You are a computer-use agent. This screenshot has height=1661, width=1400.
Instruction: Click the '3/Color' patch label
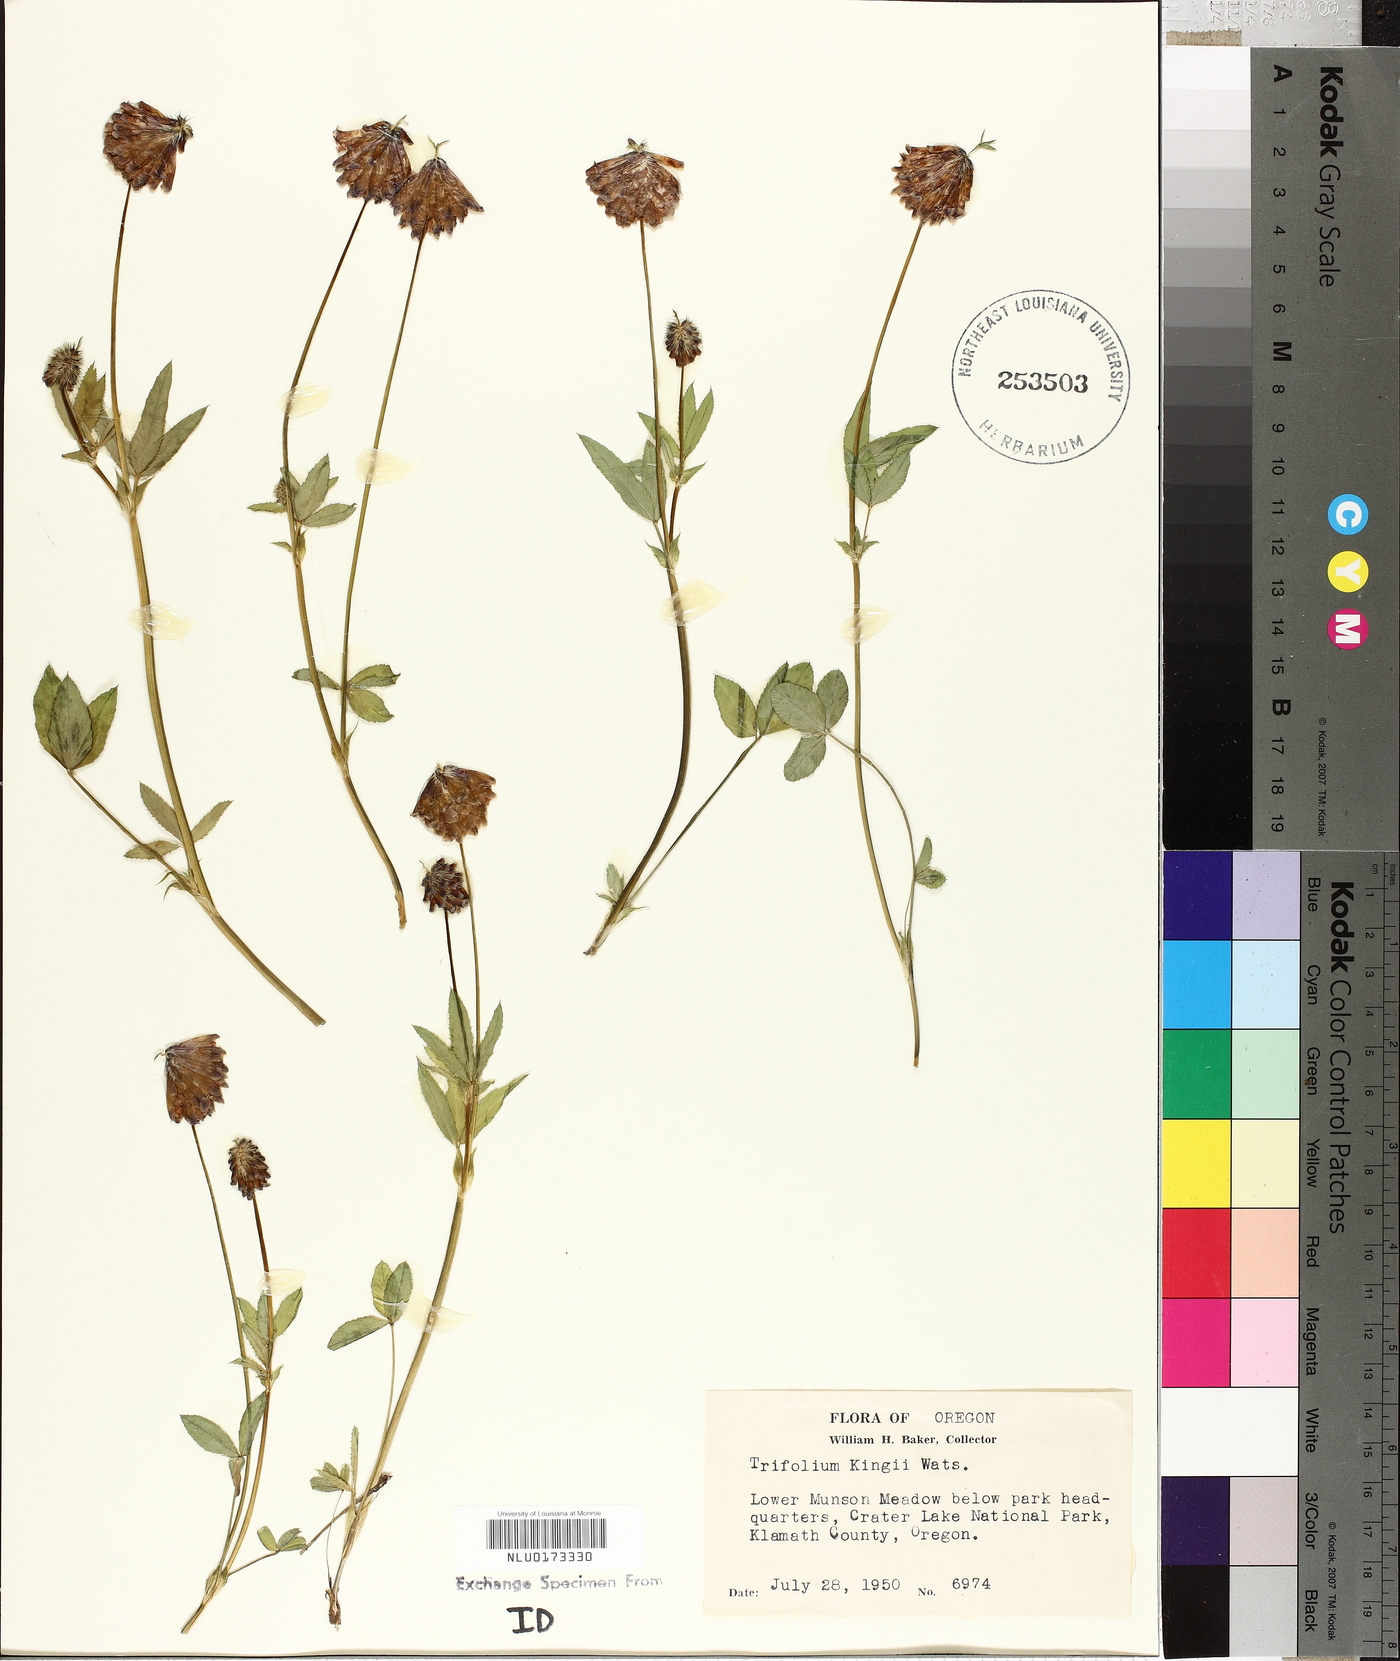tap(1312, 1520)
